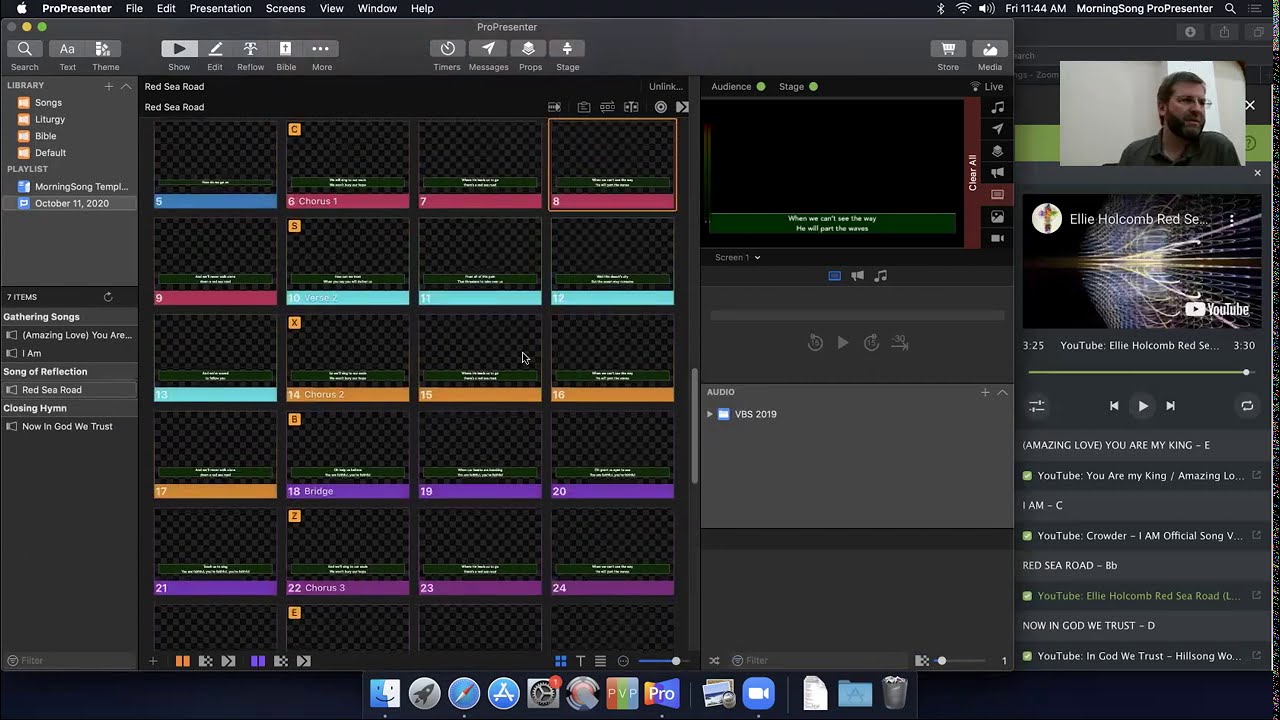Add a new library item

point(109,86)
